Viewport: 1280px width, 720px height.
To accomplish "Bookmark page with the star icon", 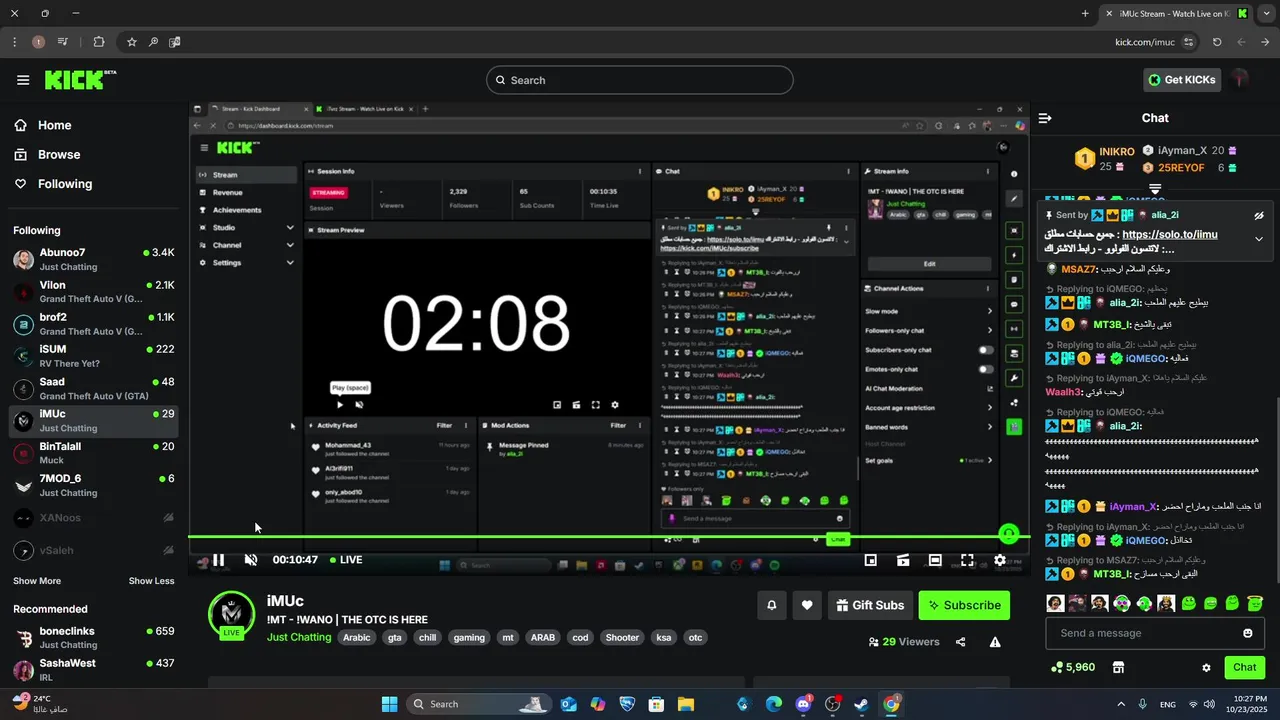I will pyautogui.click(x=132, y=42).
